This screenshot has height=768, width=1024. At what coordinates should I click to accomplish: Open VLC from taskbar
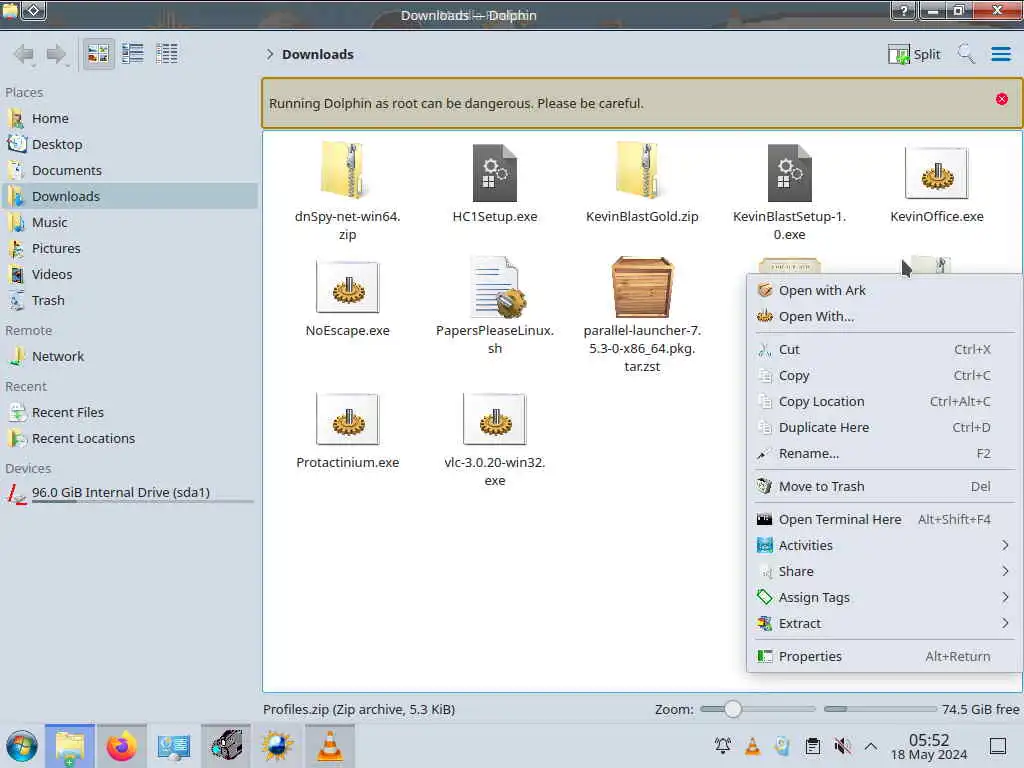(330, 746)
